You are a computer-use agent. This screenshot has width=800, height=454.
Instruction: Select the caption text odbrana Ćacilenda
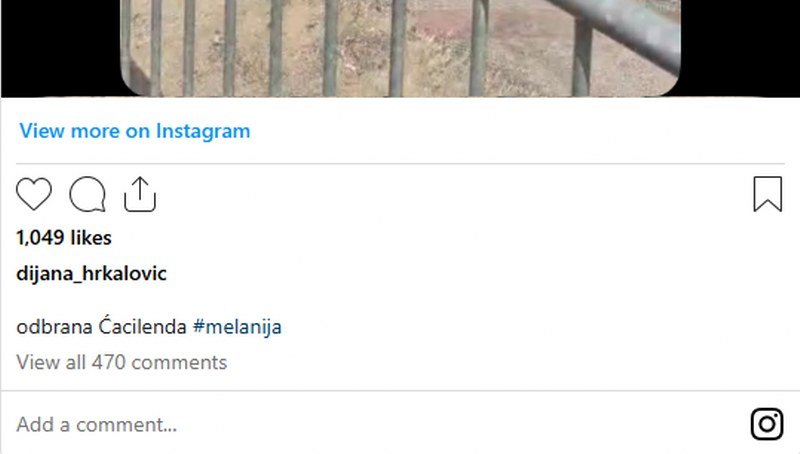tap(101, 326)
